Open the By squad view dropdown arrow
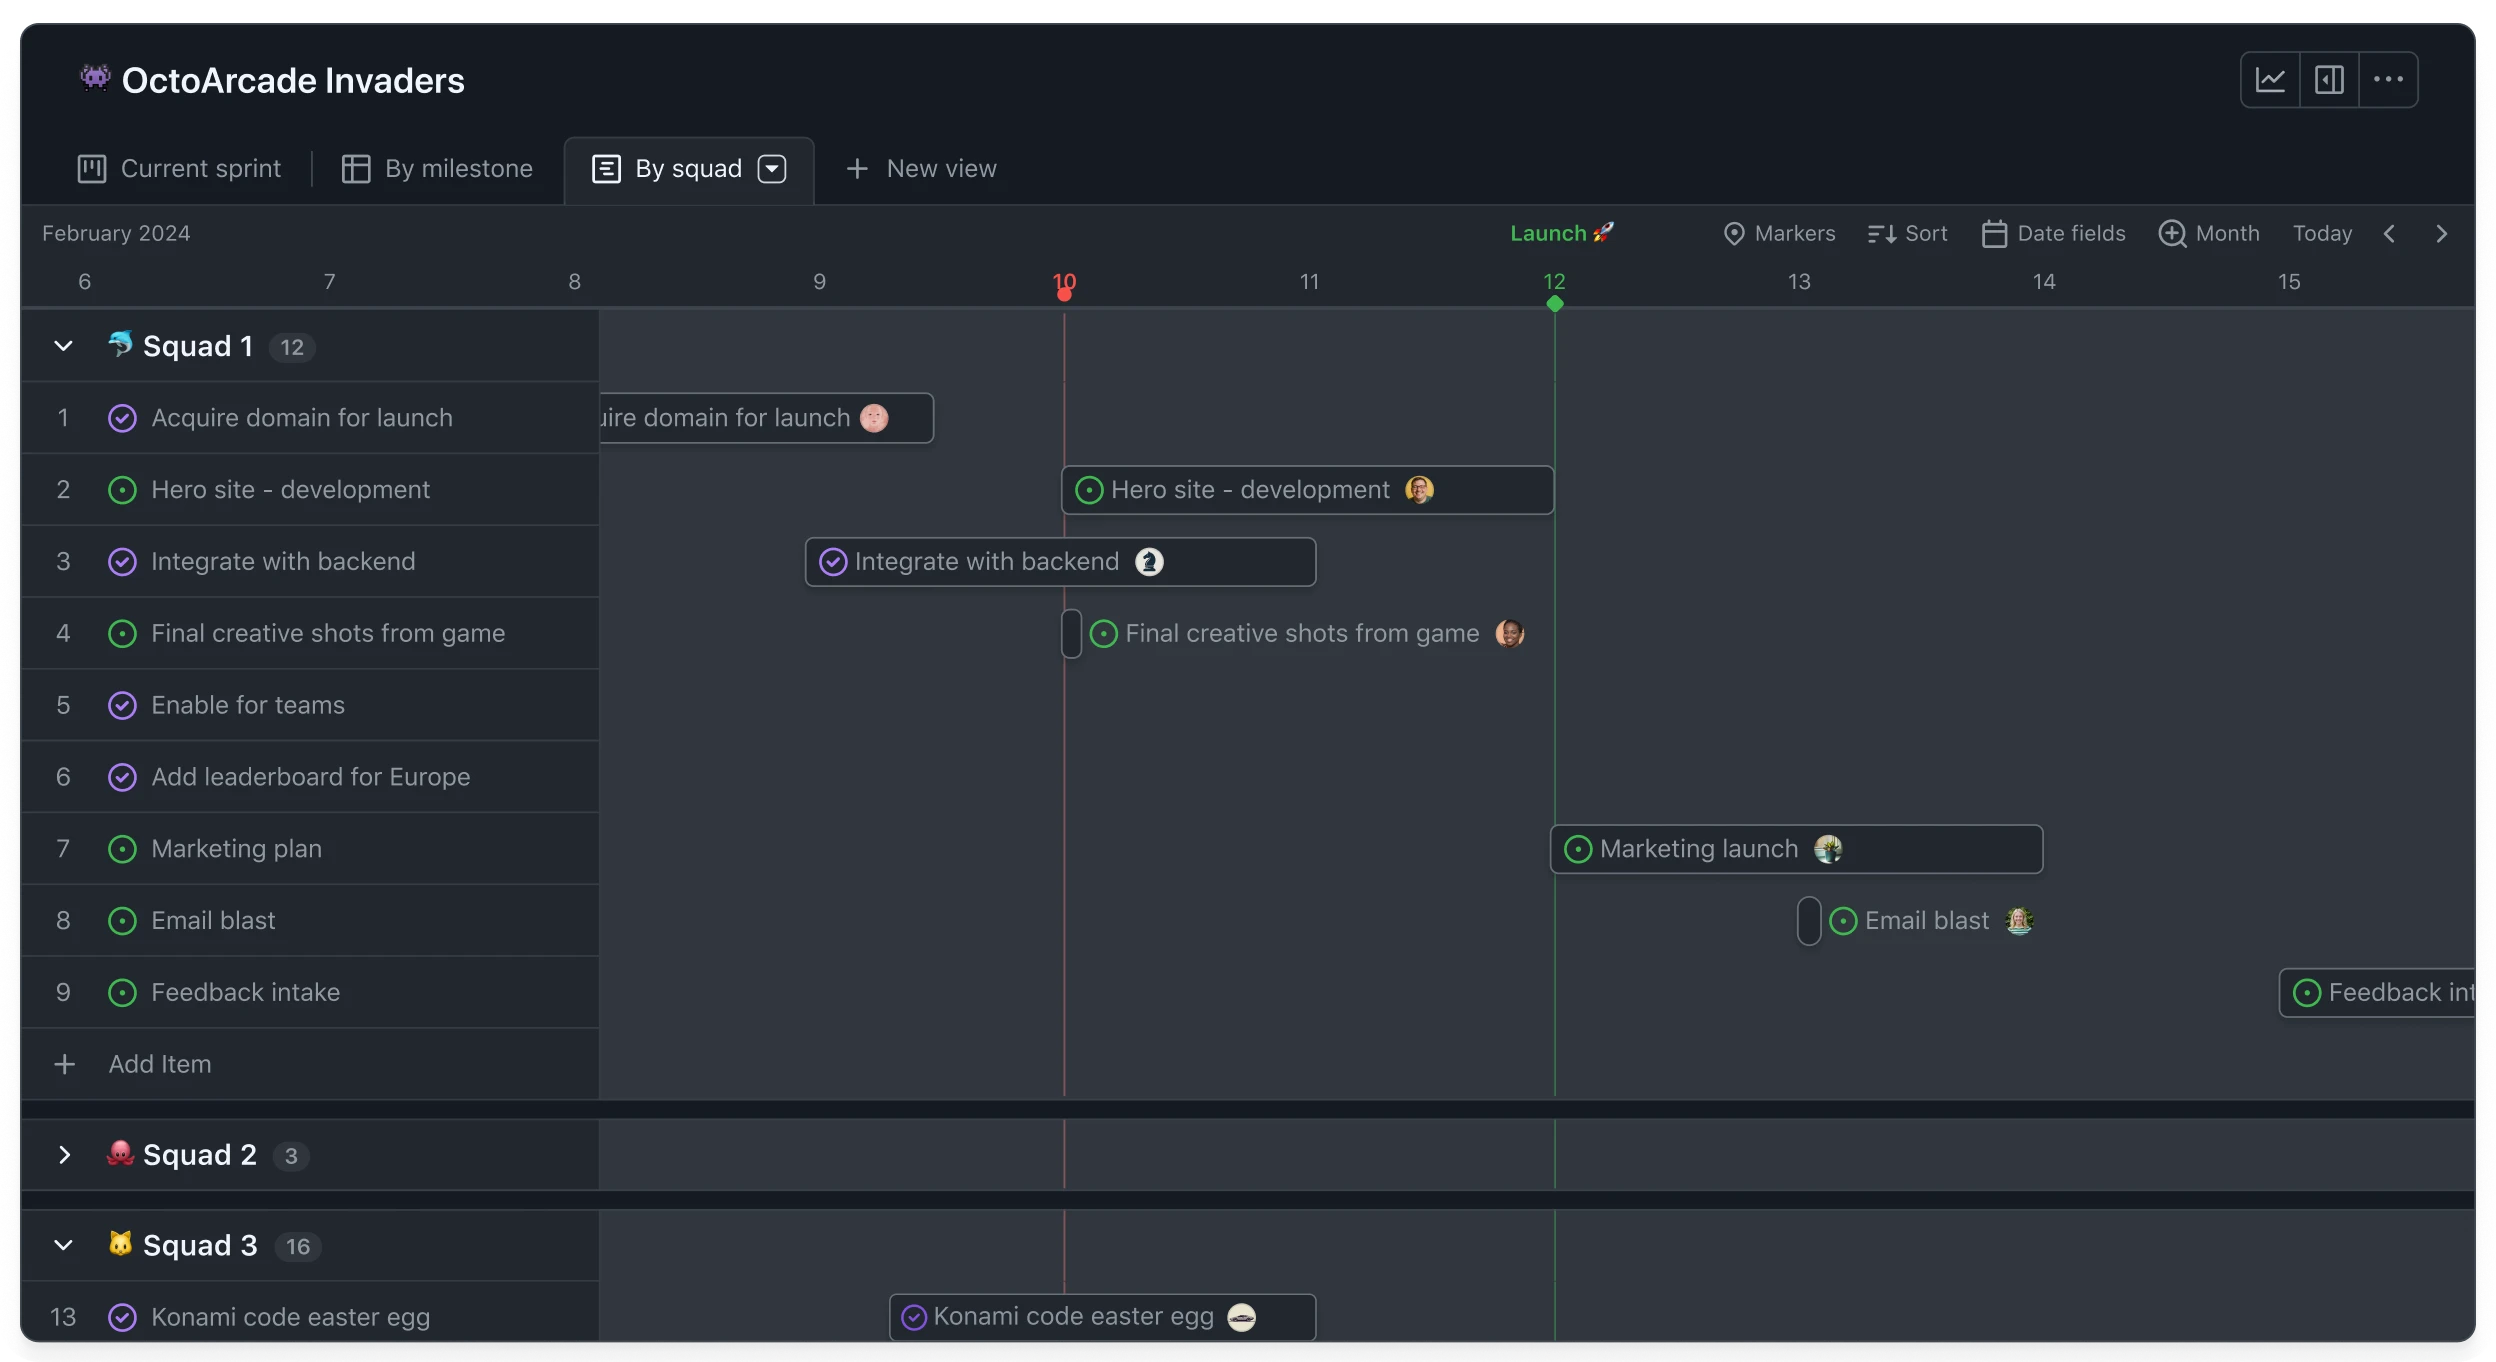Image resolution: width=2496 pixels, height=1362 pixels. [773, 169]
